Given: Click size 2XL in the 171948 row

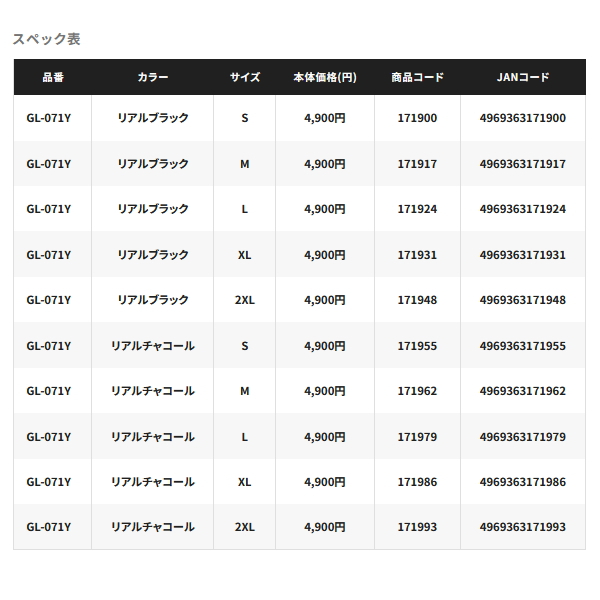Looking at the screenshot, I should click(245, 300).
